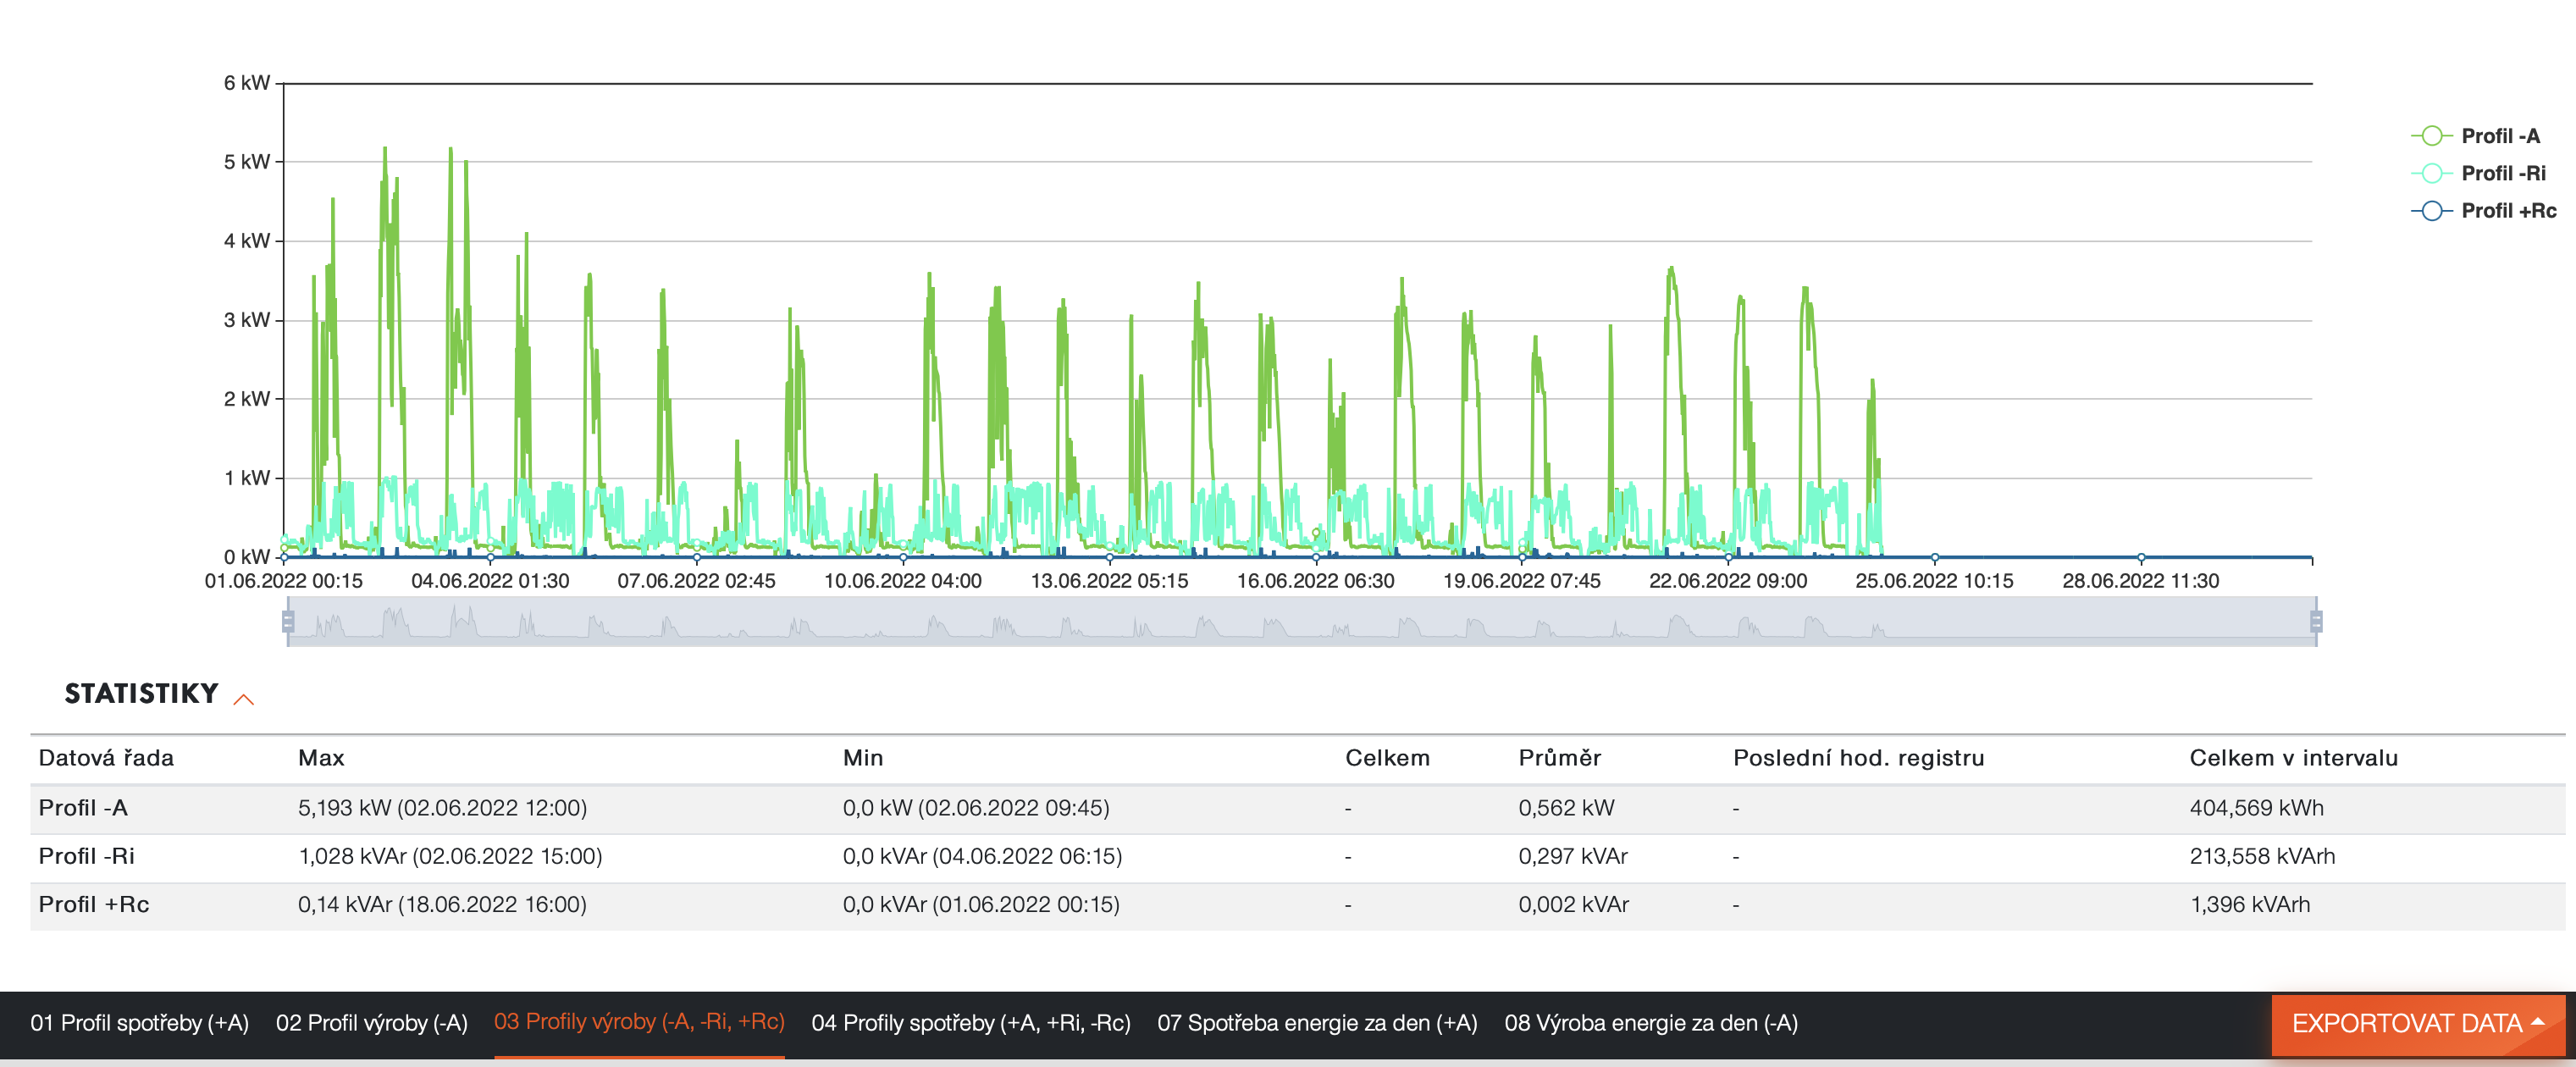Click x-axis label 16.06.2022 06:30
The height and width of the screenshot is (1067, 2576).
click(1315, 581)
